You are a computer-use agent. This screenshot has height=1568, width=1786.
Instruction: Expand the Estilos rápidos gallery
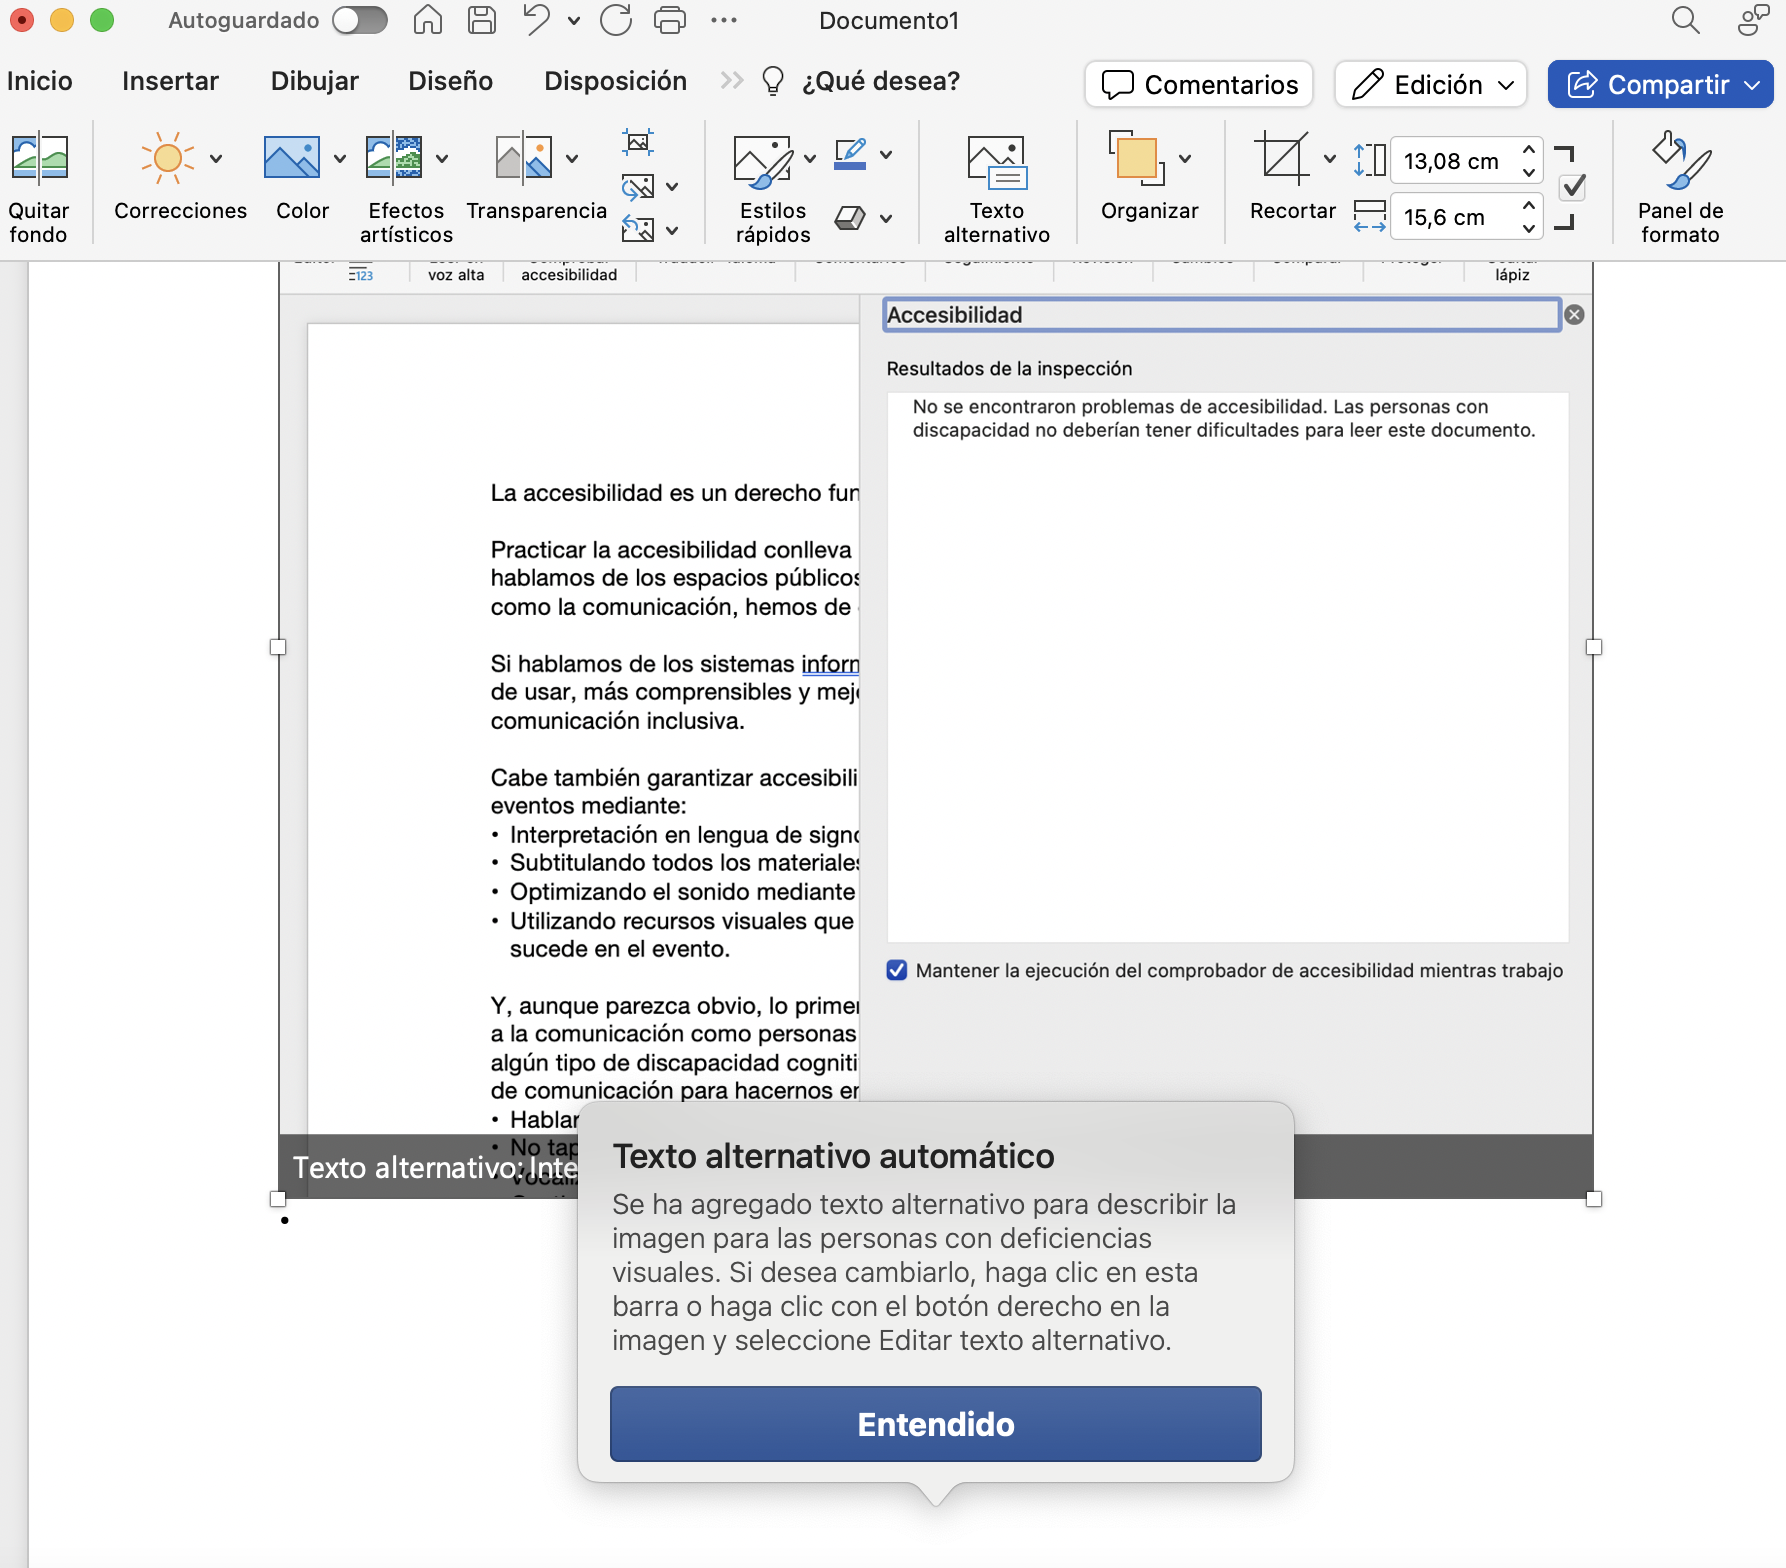(810, 158)
